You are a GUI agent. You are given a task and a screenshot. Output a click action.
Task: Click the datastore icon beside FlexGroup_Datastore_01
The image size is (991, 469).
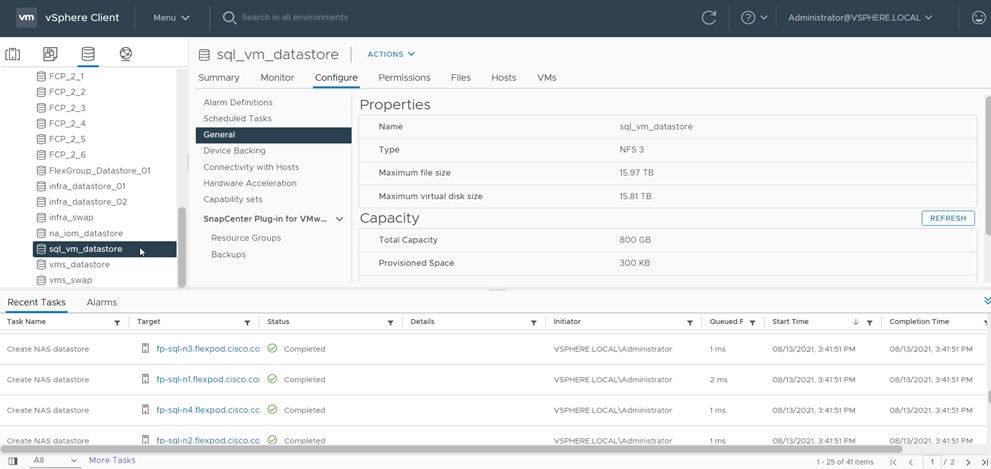[41, 171]
